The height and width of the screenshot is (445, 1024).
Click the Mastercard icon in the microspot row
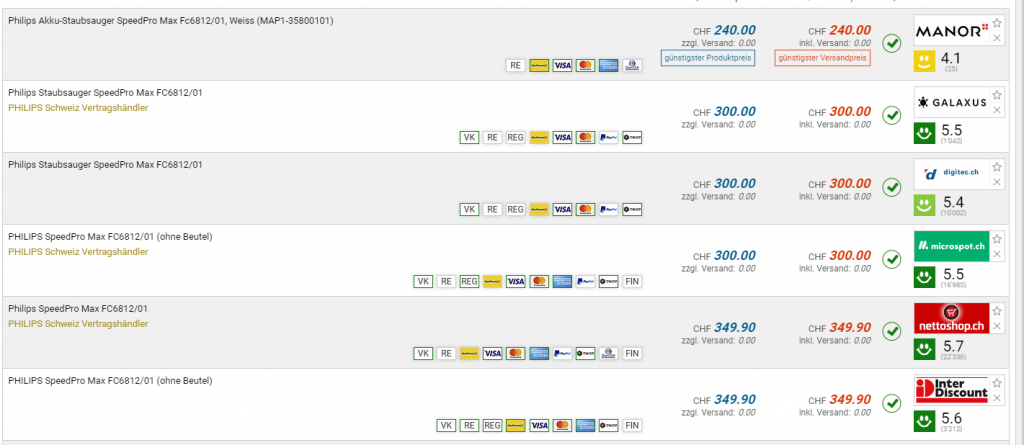tap(539, 281)
